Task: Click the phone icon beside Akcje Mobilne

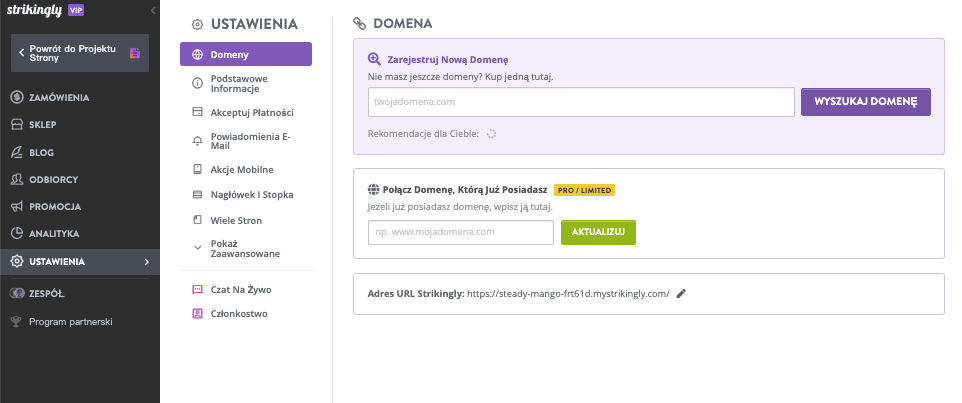Action: [198, 169]
